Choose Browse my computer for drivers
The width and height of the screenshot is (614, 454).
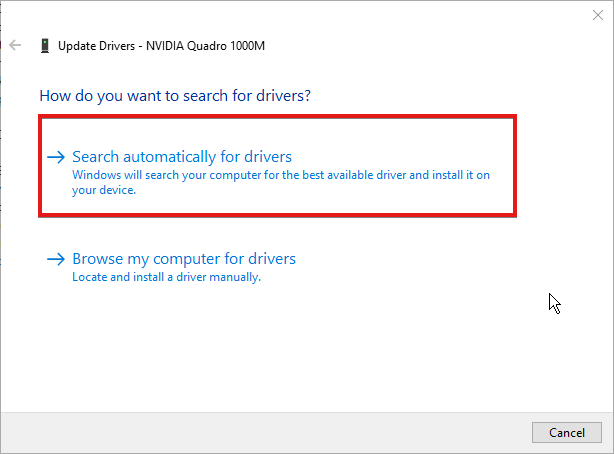[184, 259]
